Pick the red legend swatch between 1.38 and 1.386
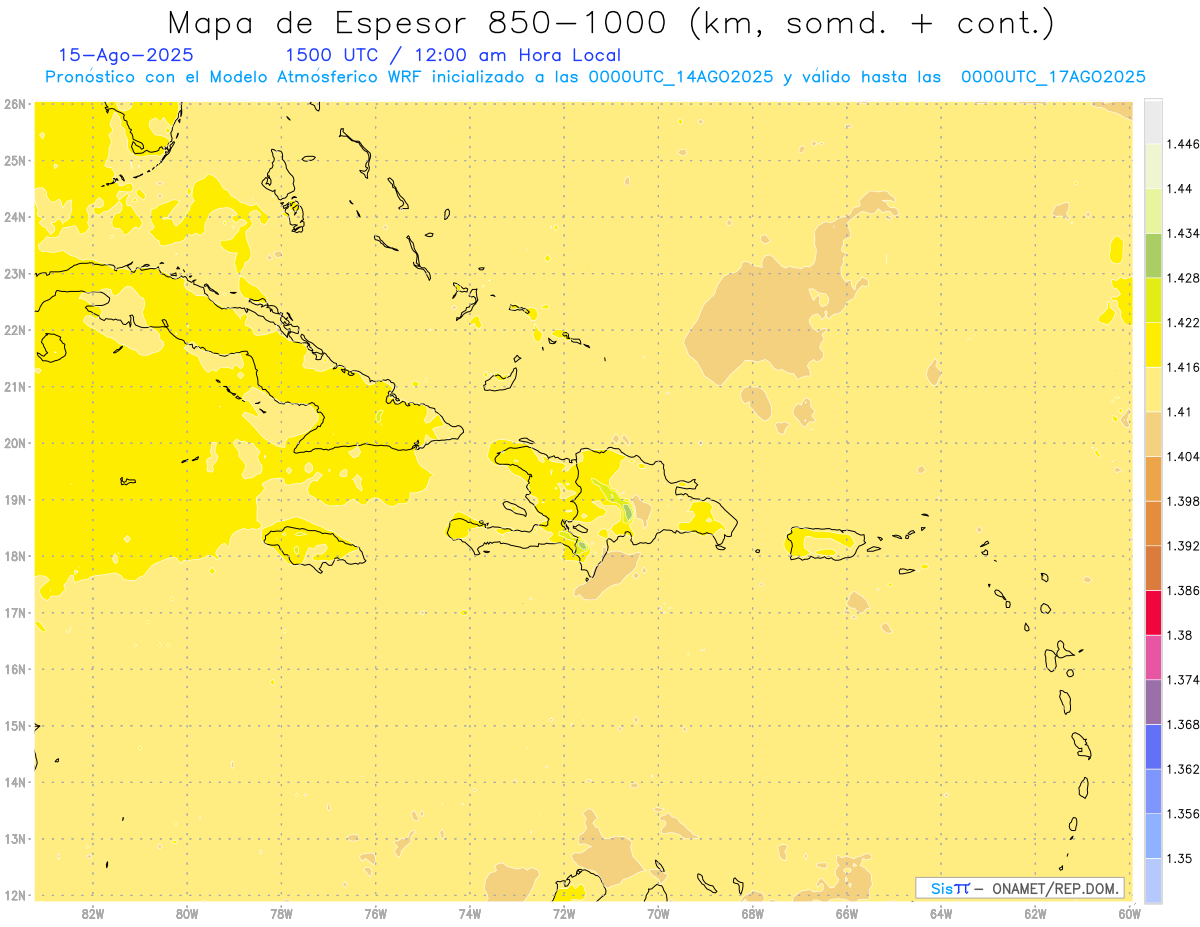1200x927 pixels. [1153, 612]
